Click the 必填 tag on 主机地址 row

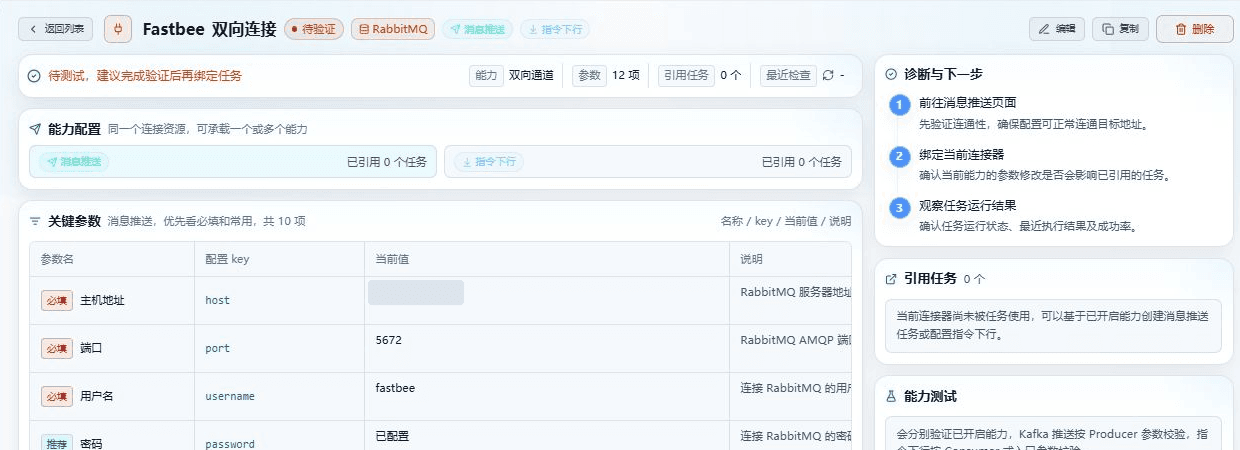coord(57,300)
